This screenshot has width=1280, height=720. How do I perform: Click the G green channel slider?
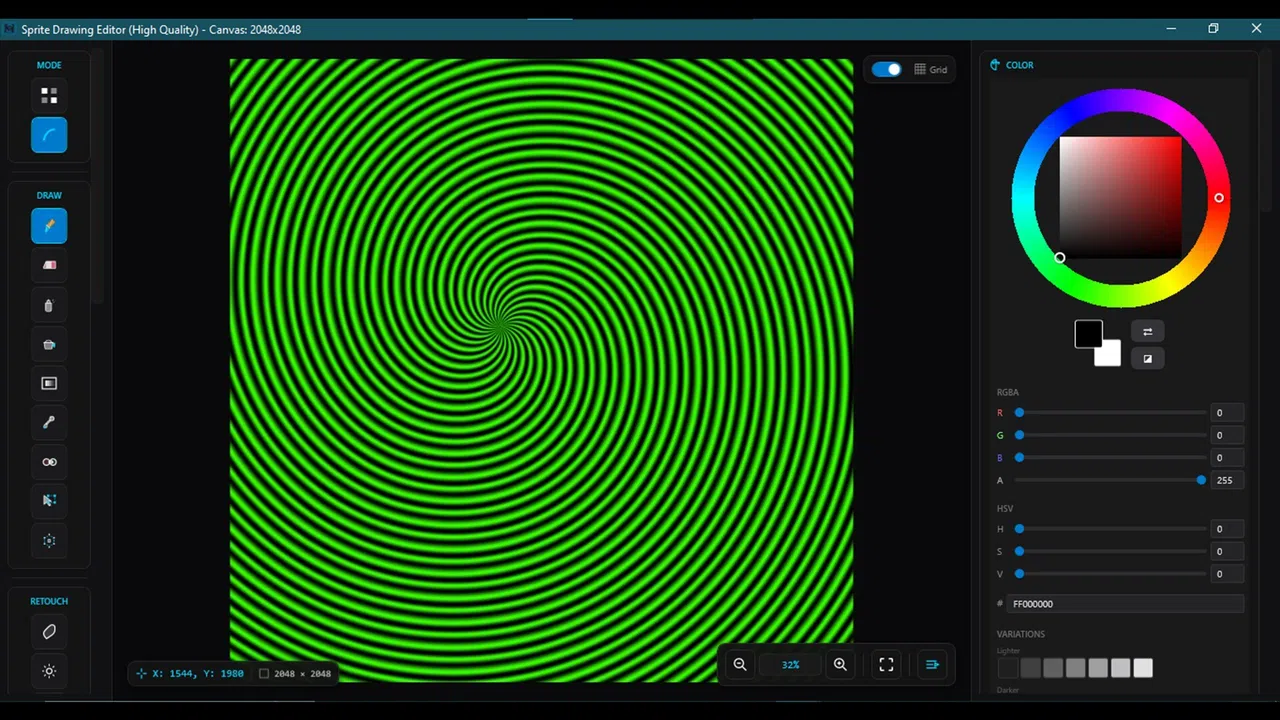click(1110, 435)
